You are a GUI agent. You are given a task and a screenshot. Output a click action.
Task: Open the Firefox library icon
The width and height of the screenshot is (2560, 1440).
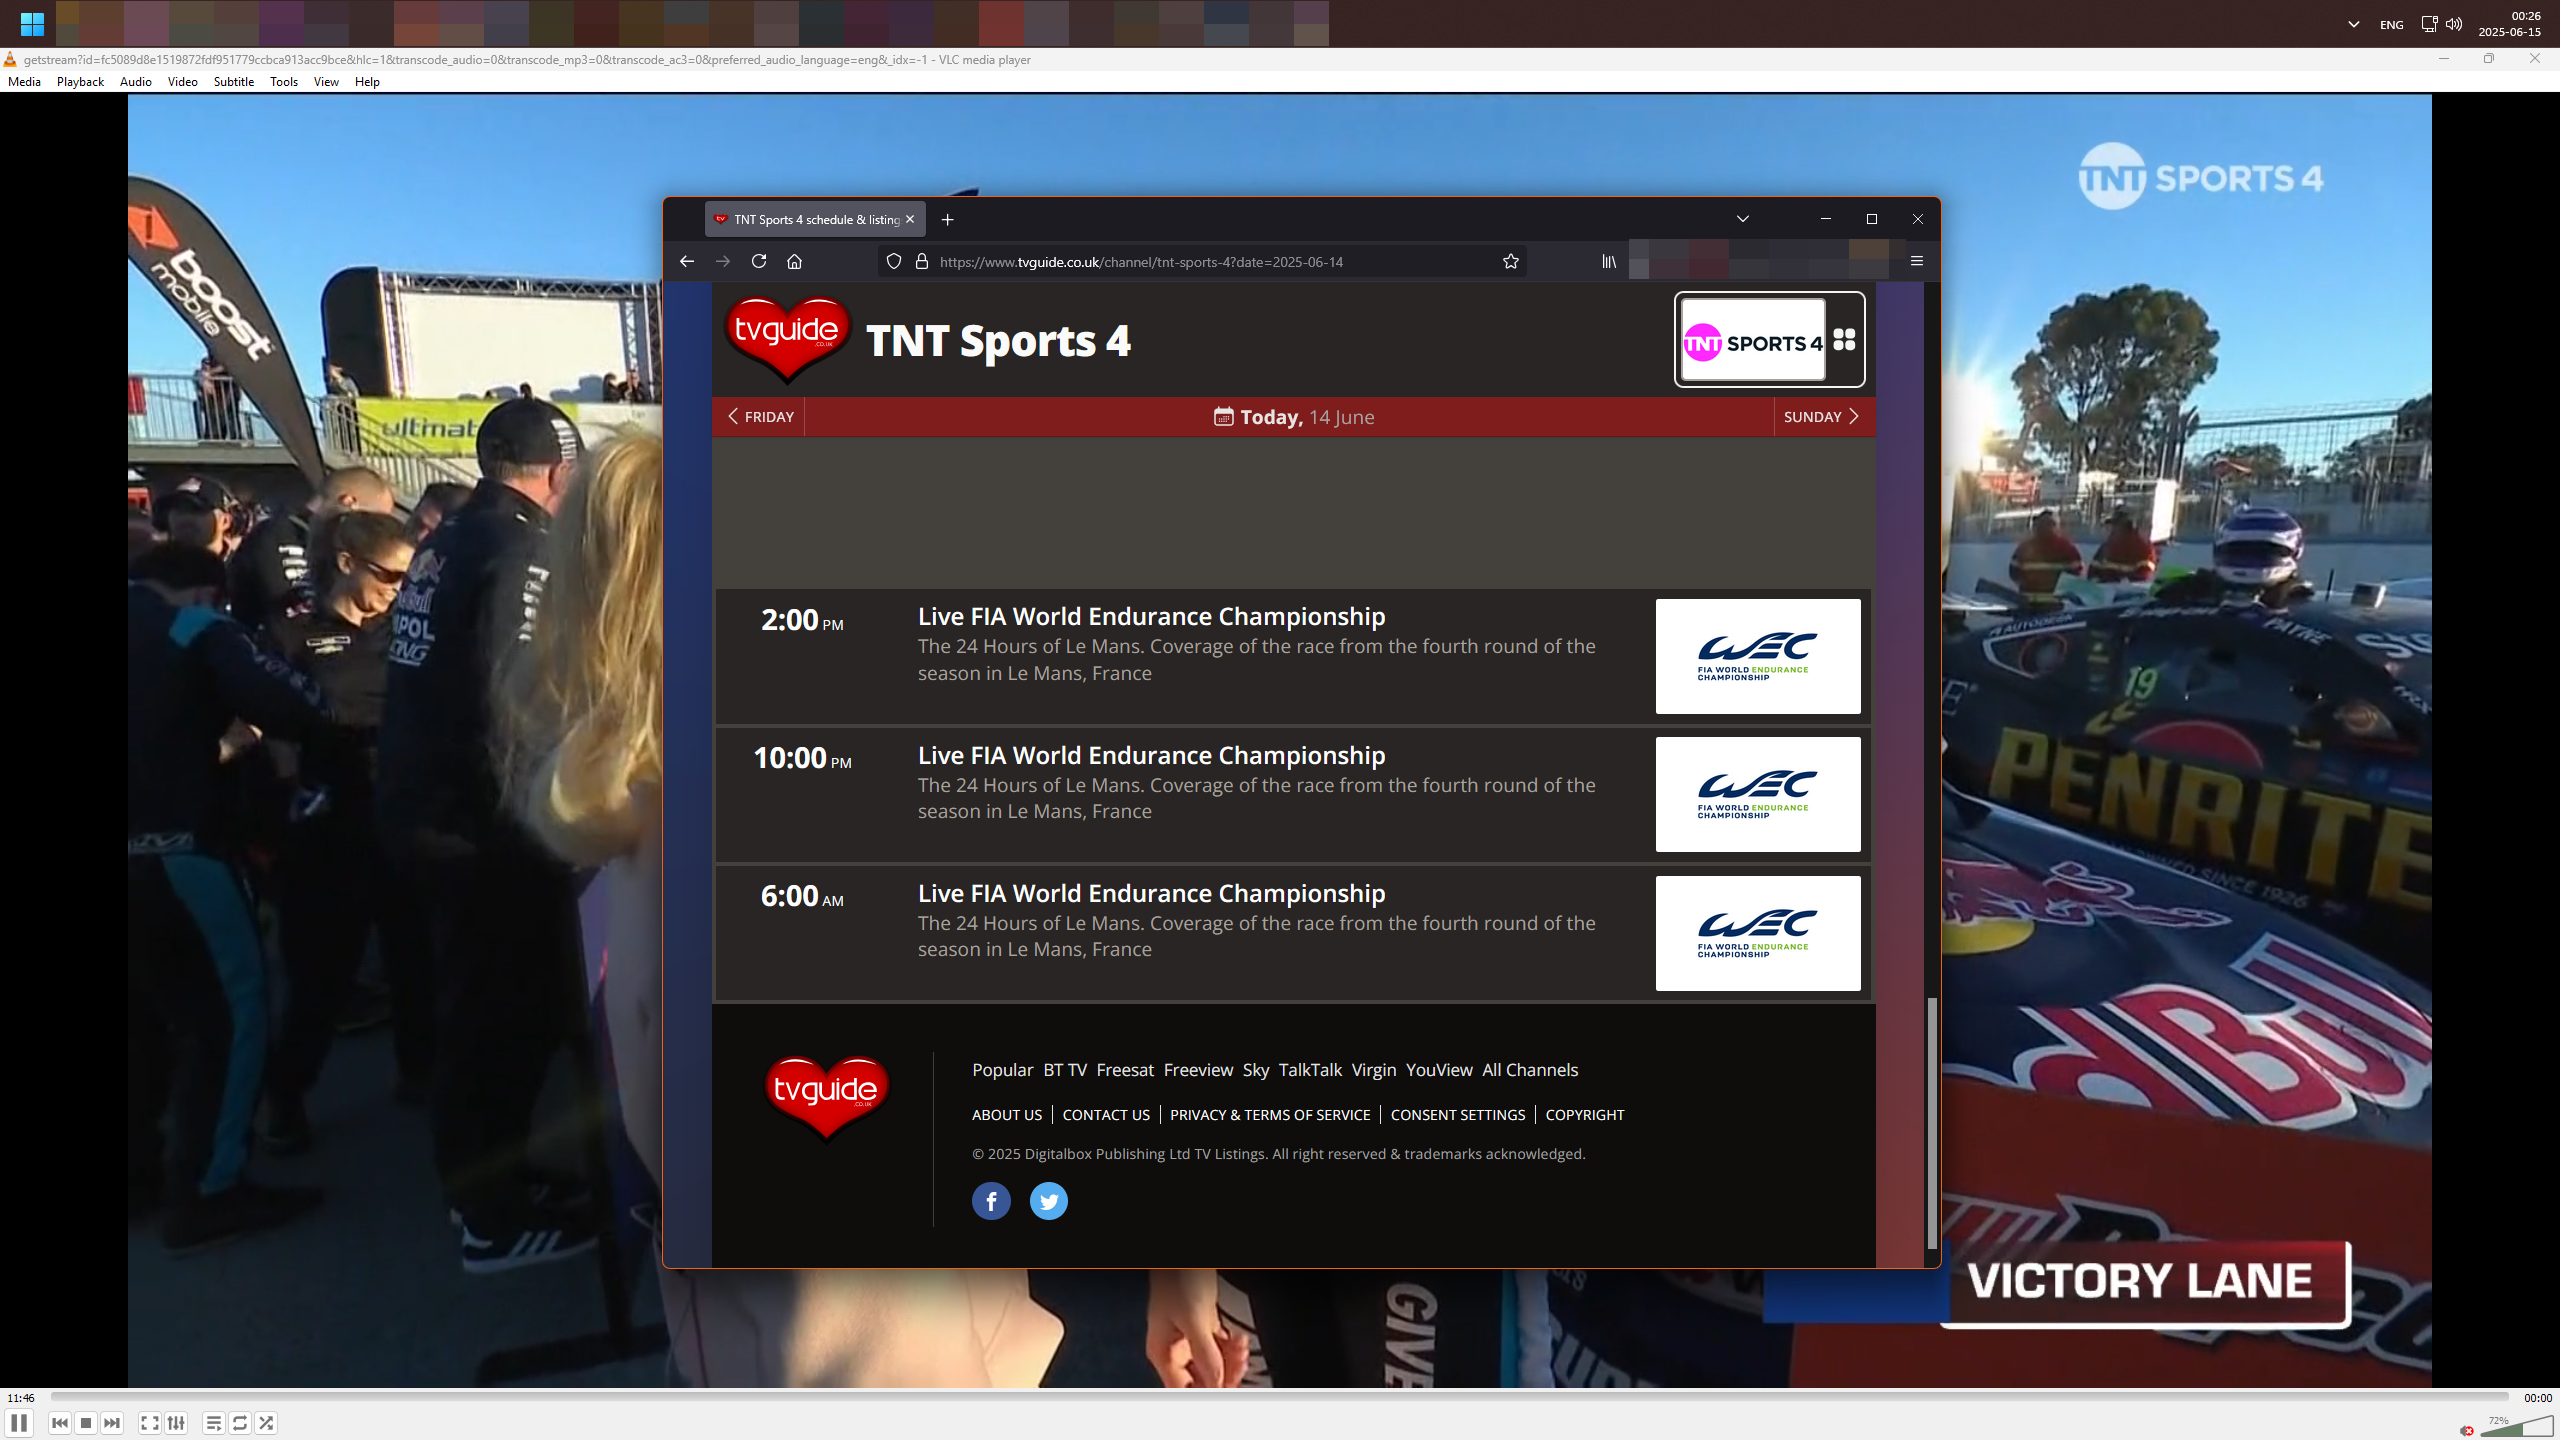pos(1609,261)
